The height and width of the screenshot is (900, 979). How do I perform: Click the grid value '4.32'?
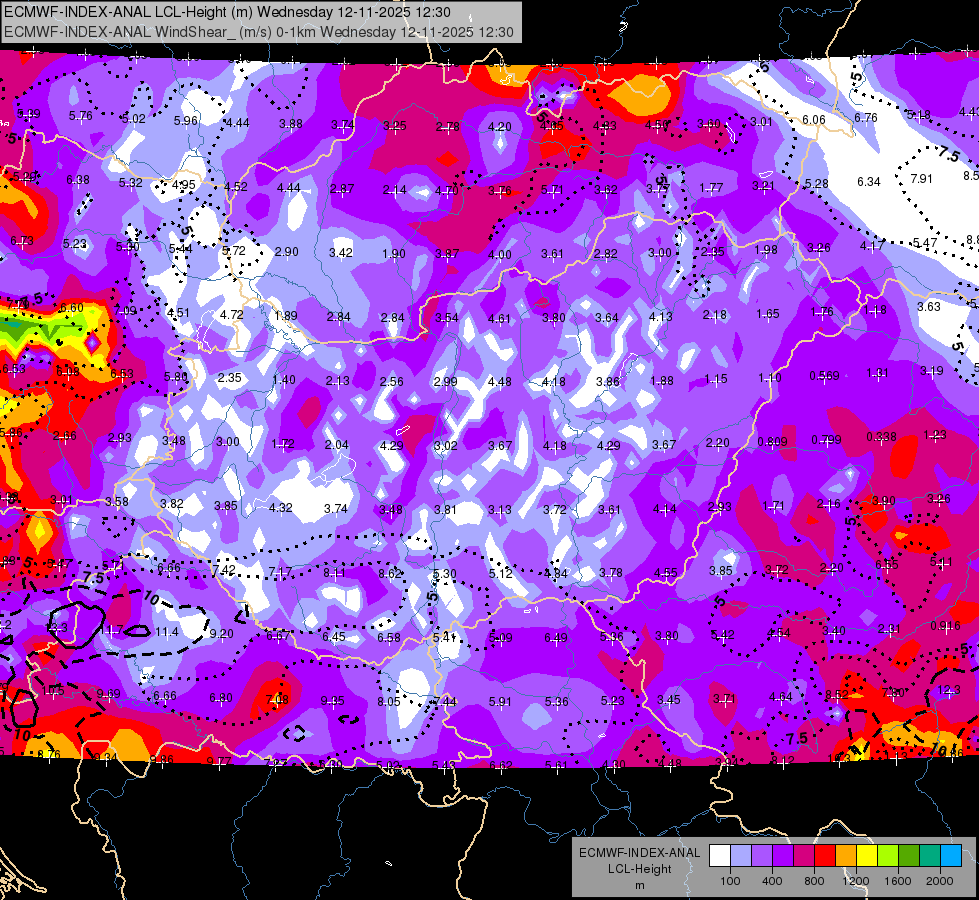(280, 508)
